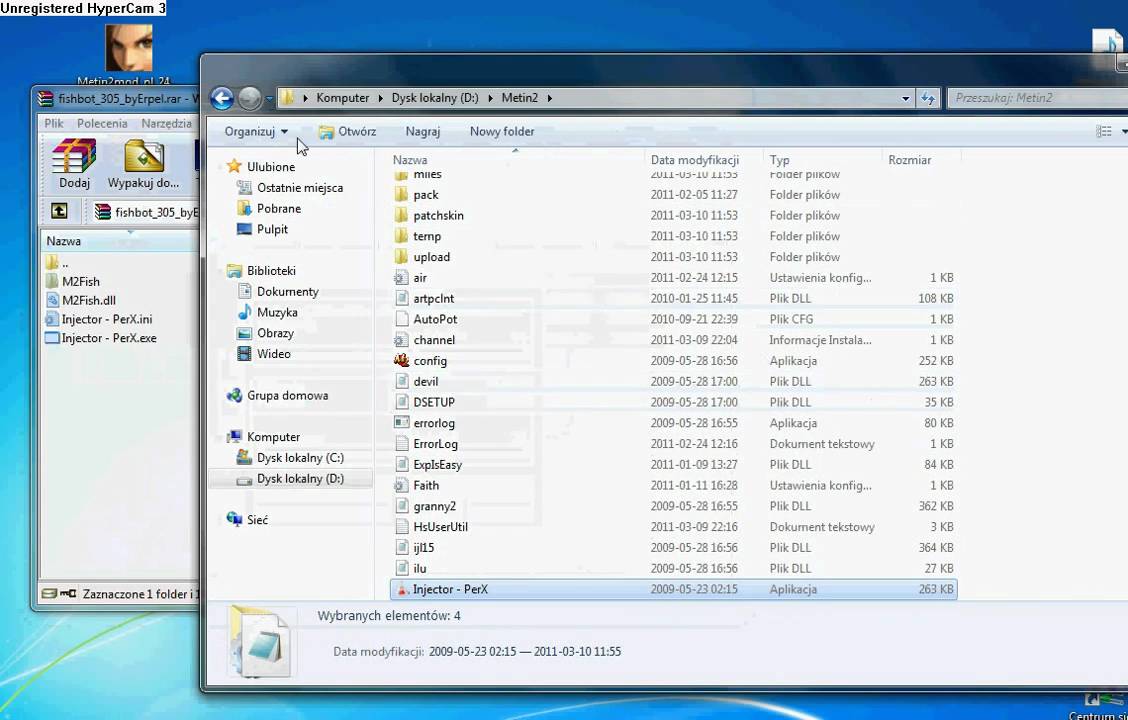Image resolution: width=1128 pixels, height=720 pixels.
Task: Open recent locations dropdown beside nav arrows
Action: [x=269, y=99]
